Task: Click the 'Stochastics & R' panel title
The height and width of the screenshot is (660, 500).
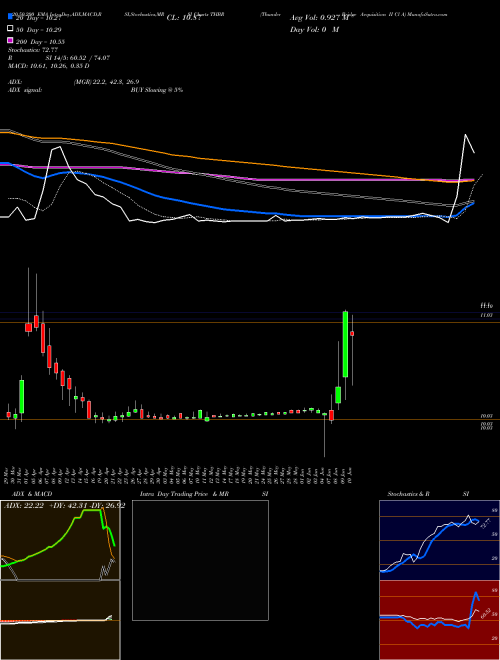Action: point(408,494)
